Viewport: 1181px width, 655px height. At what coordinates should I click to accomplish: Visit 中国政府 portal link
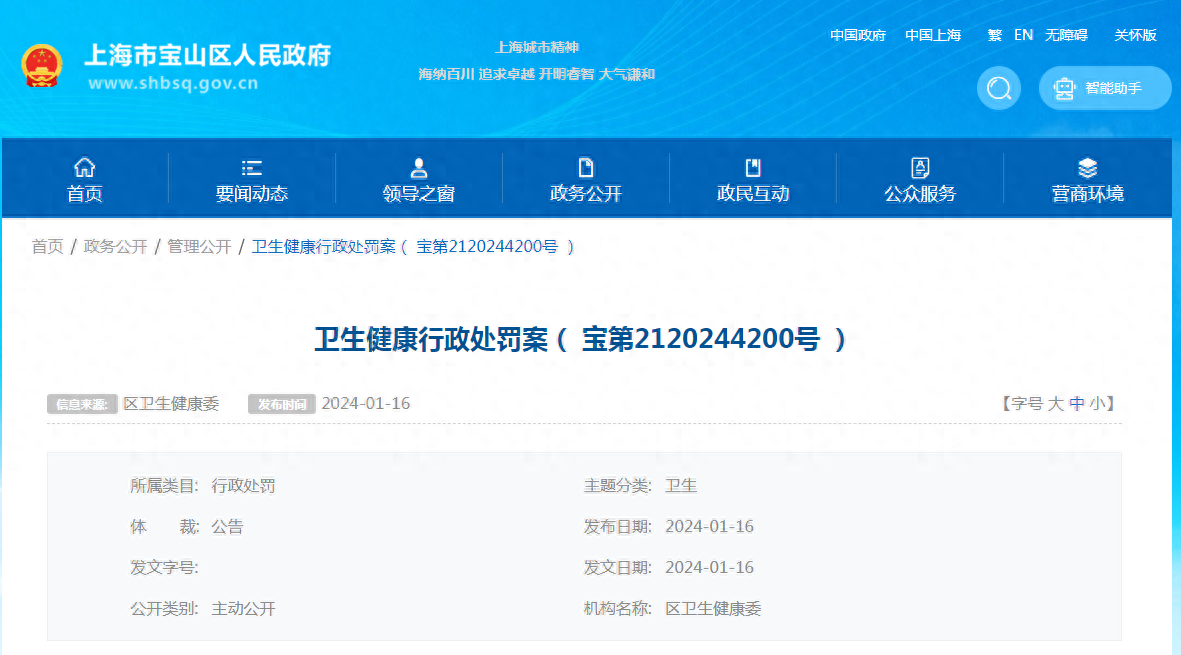coord(859,34)
